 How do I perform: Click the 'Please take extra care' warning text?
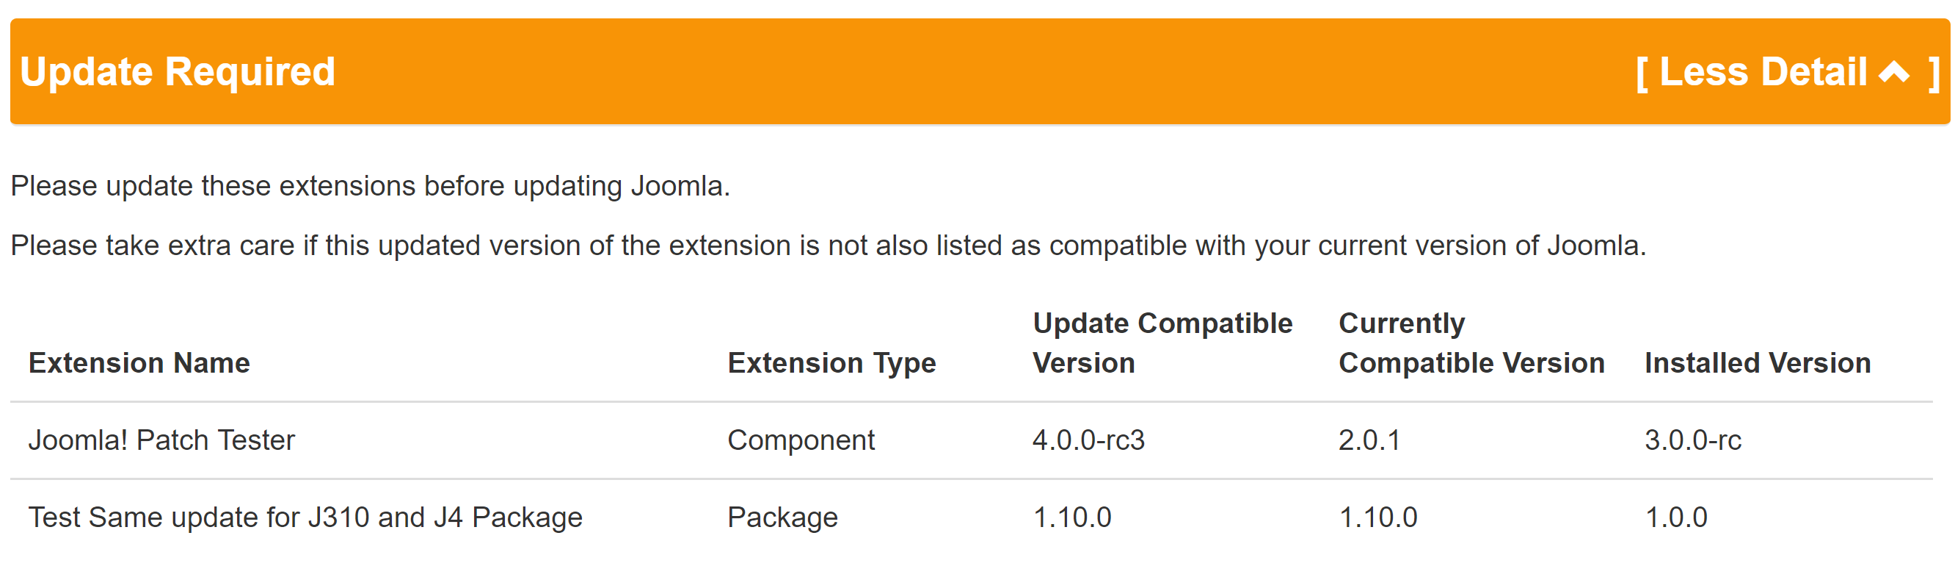tap(828, 245)
